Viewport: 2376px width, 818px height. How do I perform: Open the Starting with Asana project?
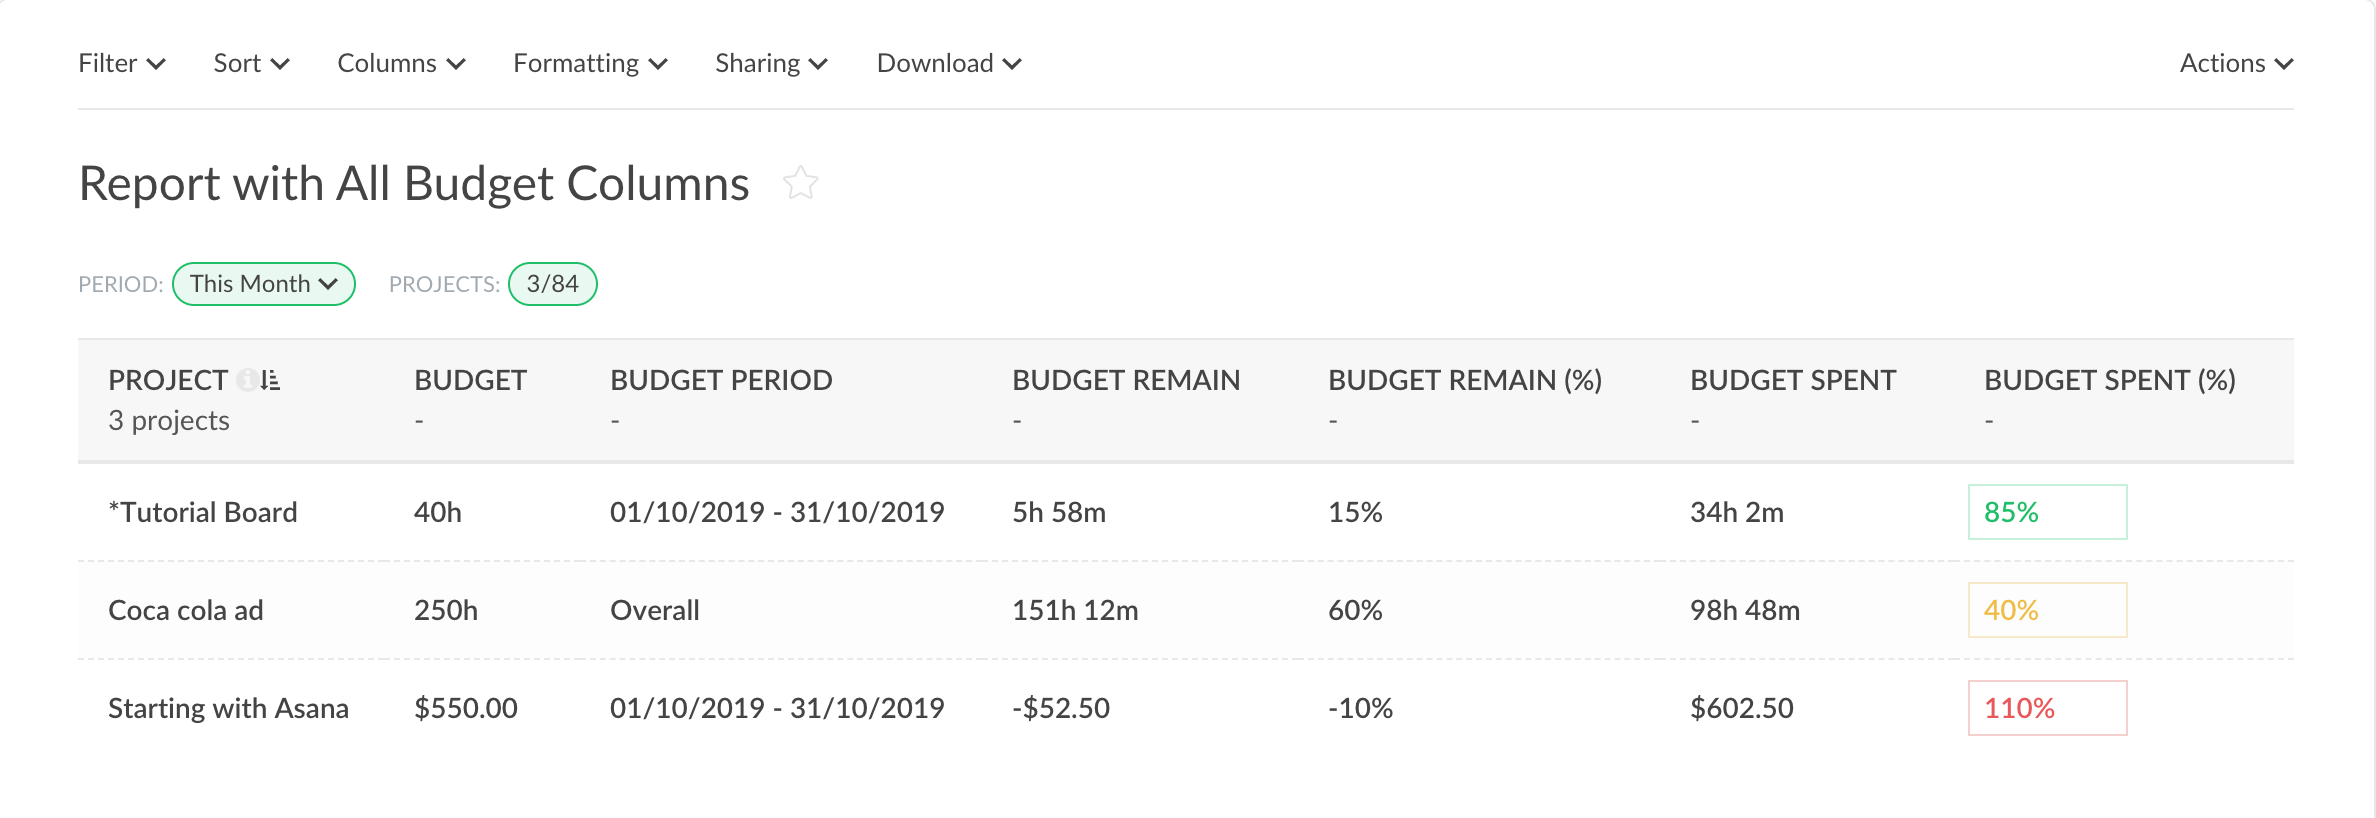tap(228, 708)
